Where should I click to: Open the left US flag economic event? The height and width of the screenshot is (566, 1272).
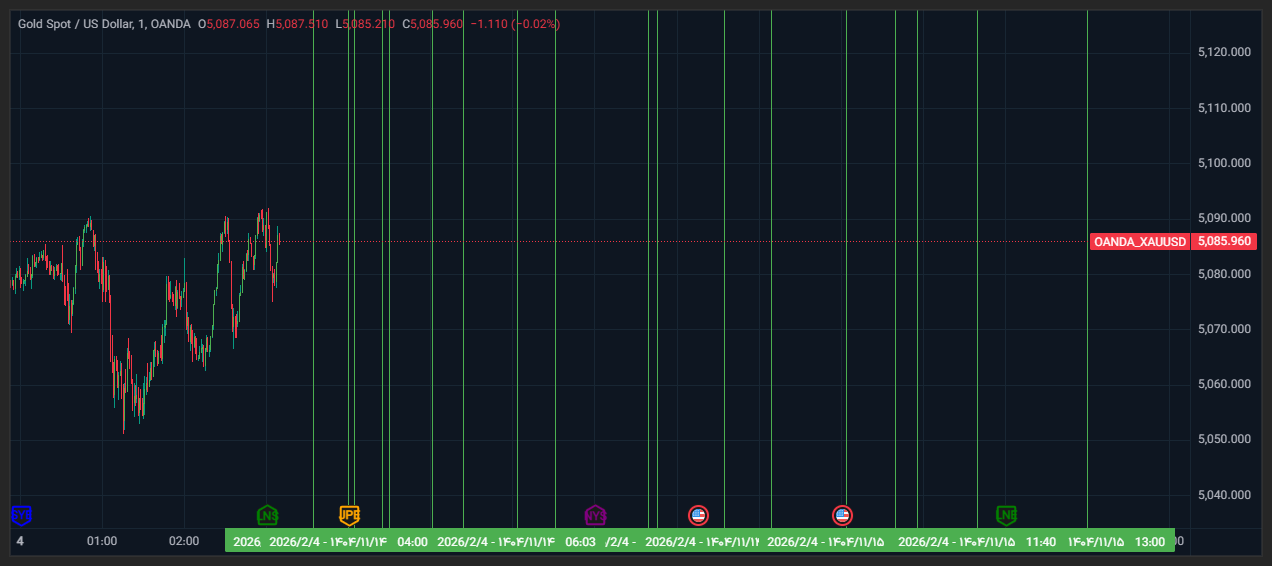[x=698, y=515]
